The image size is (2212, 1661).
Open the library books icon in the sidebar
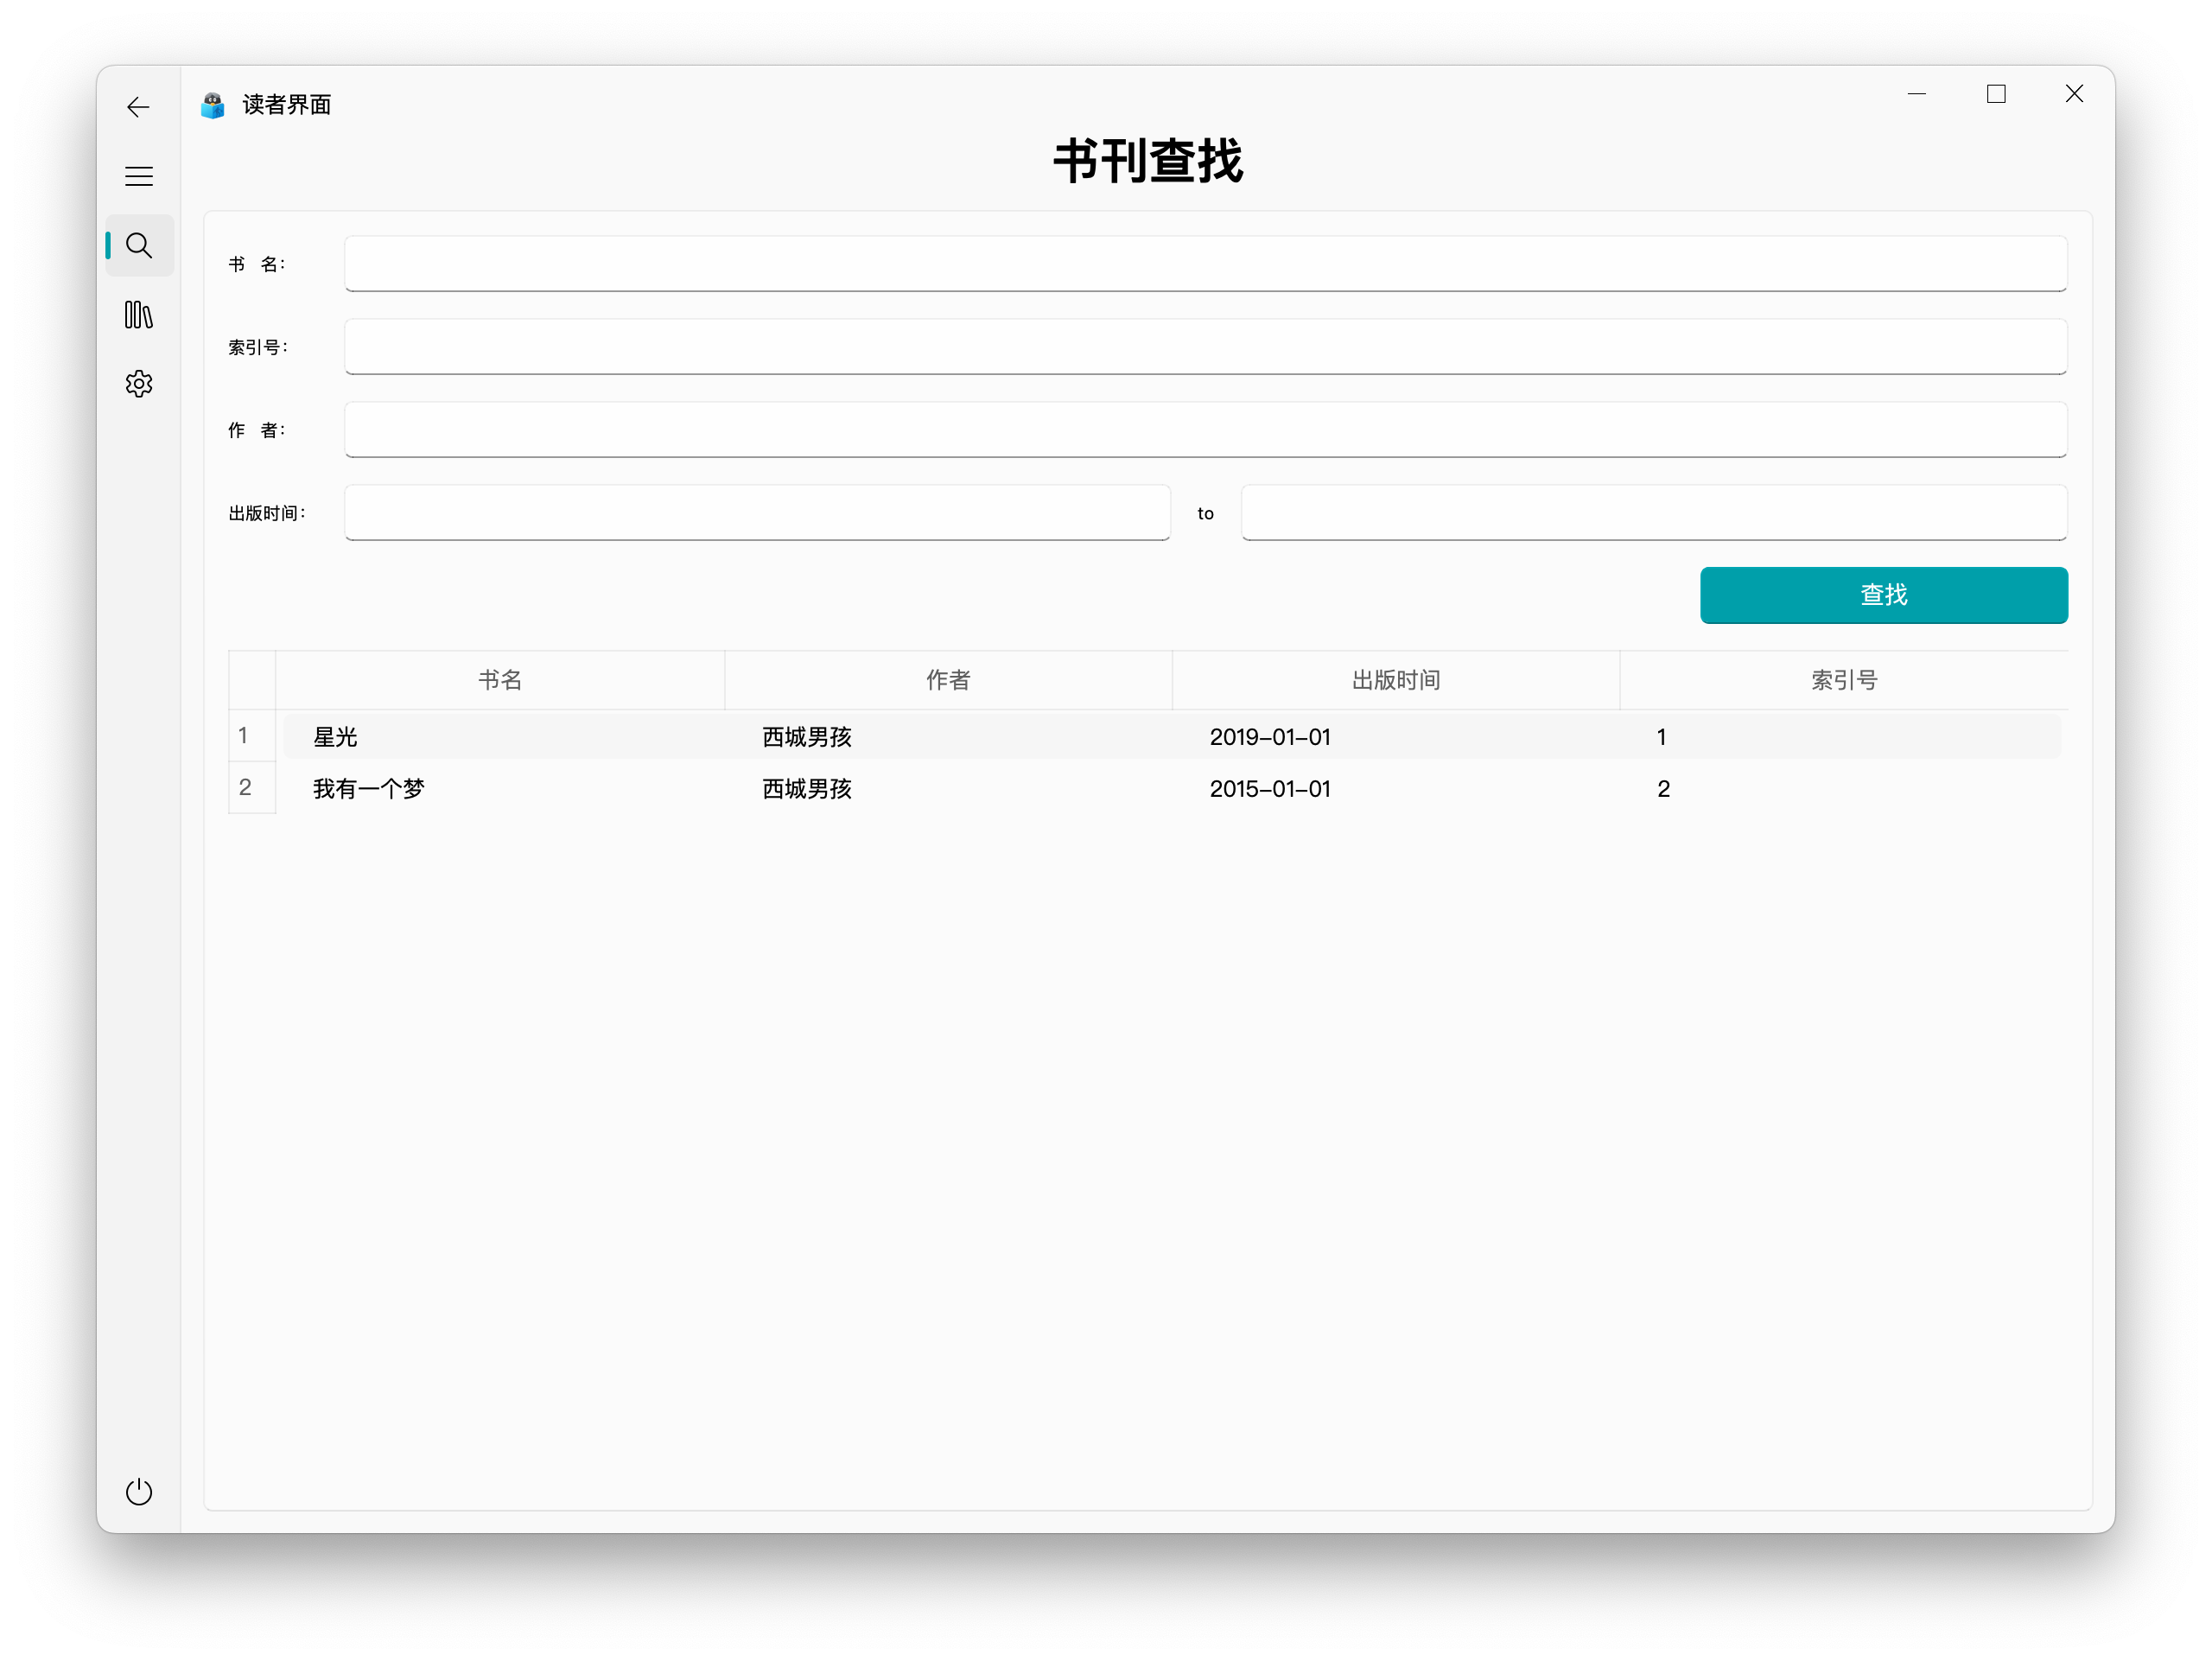138,315
